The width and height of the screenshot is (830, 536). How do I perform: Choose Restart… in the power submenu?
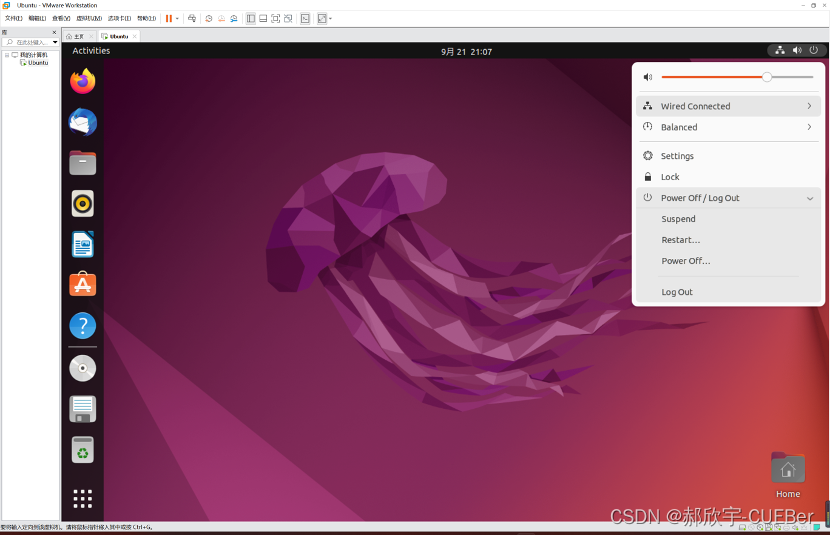[x=728, y=240]
